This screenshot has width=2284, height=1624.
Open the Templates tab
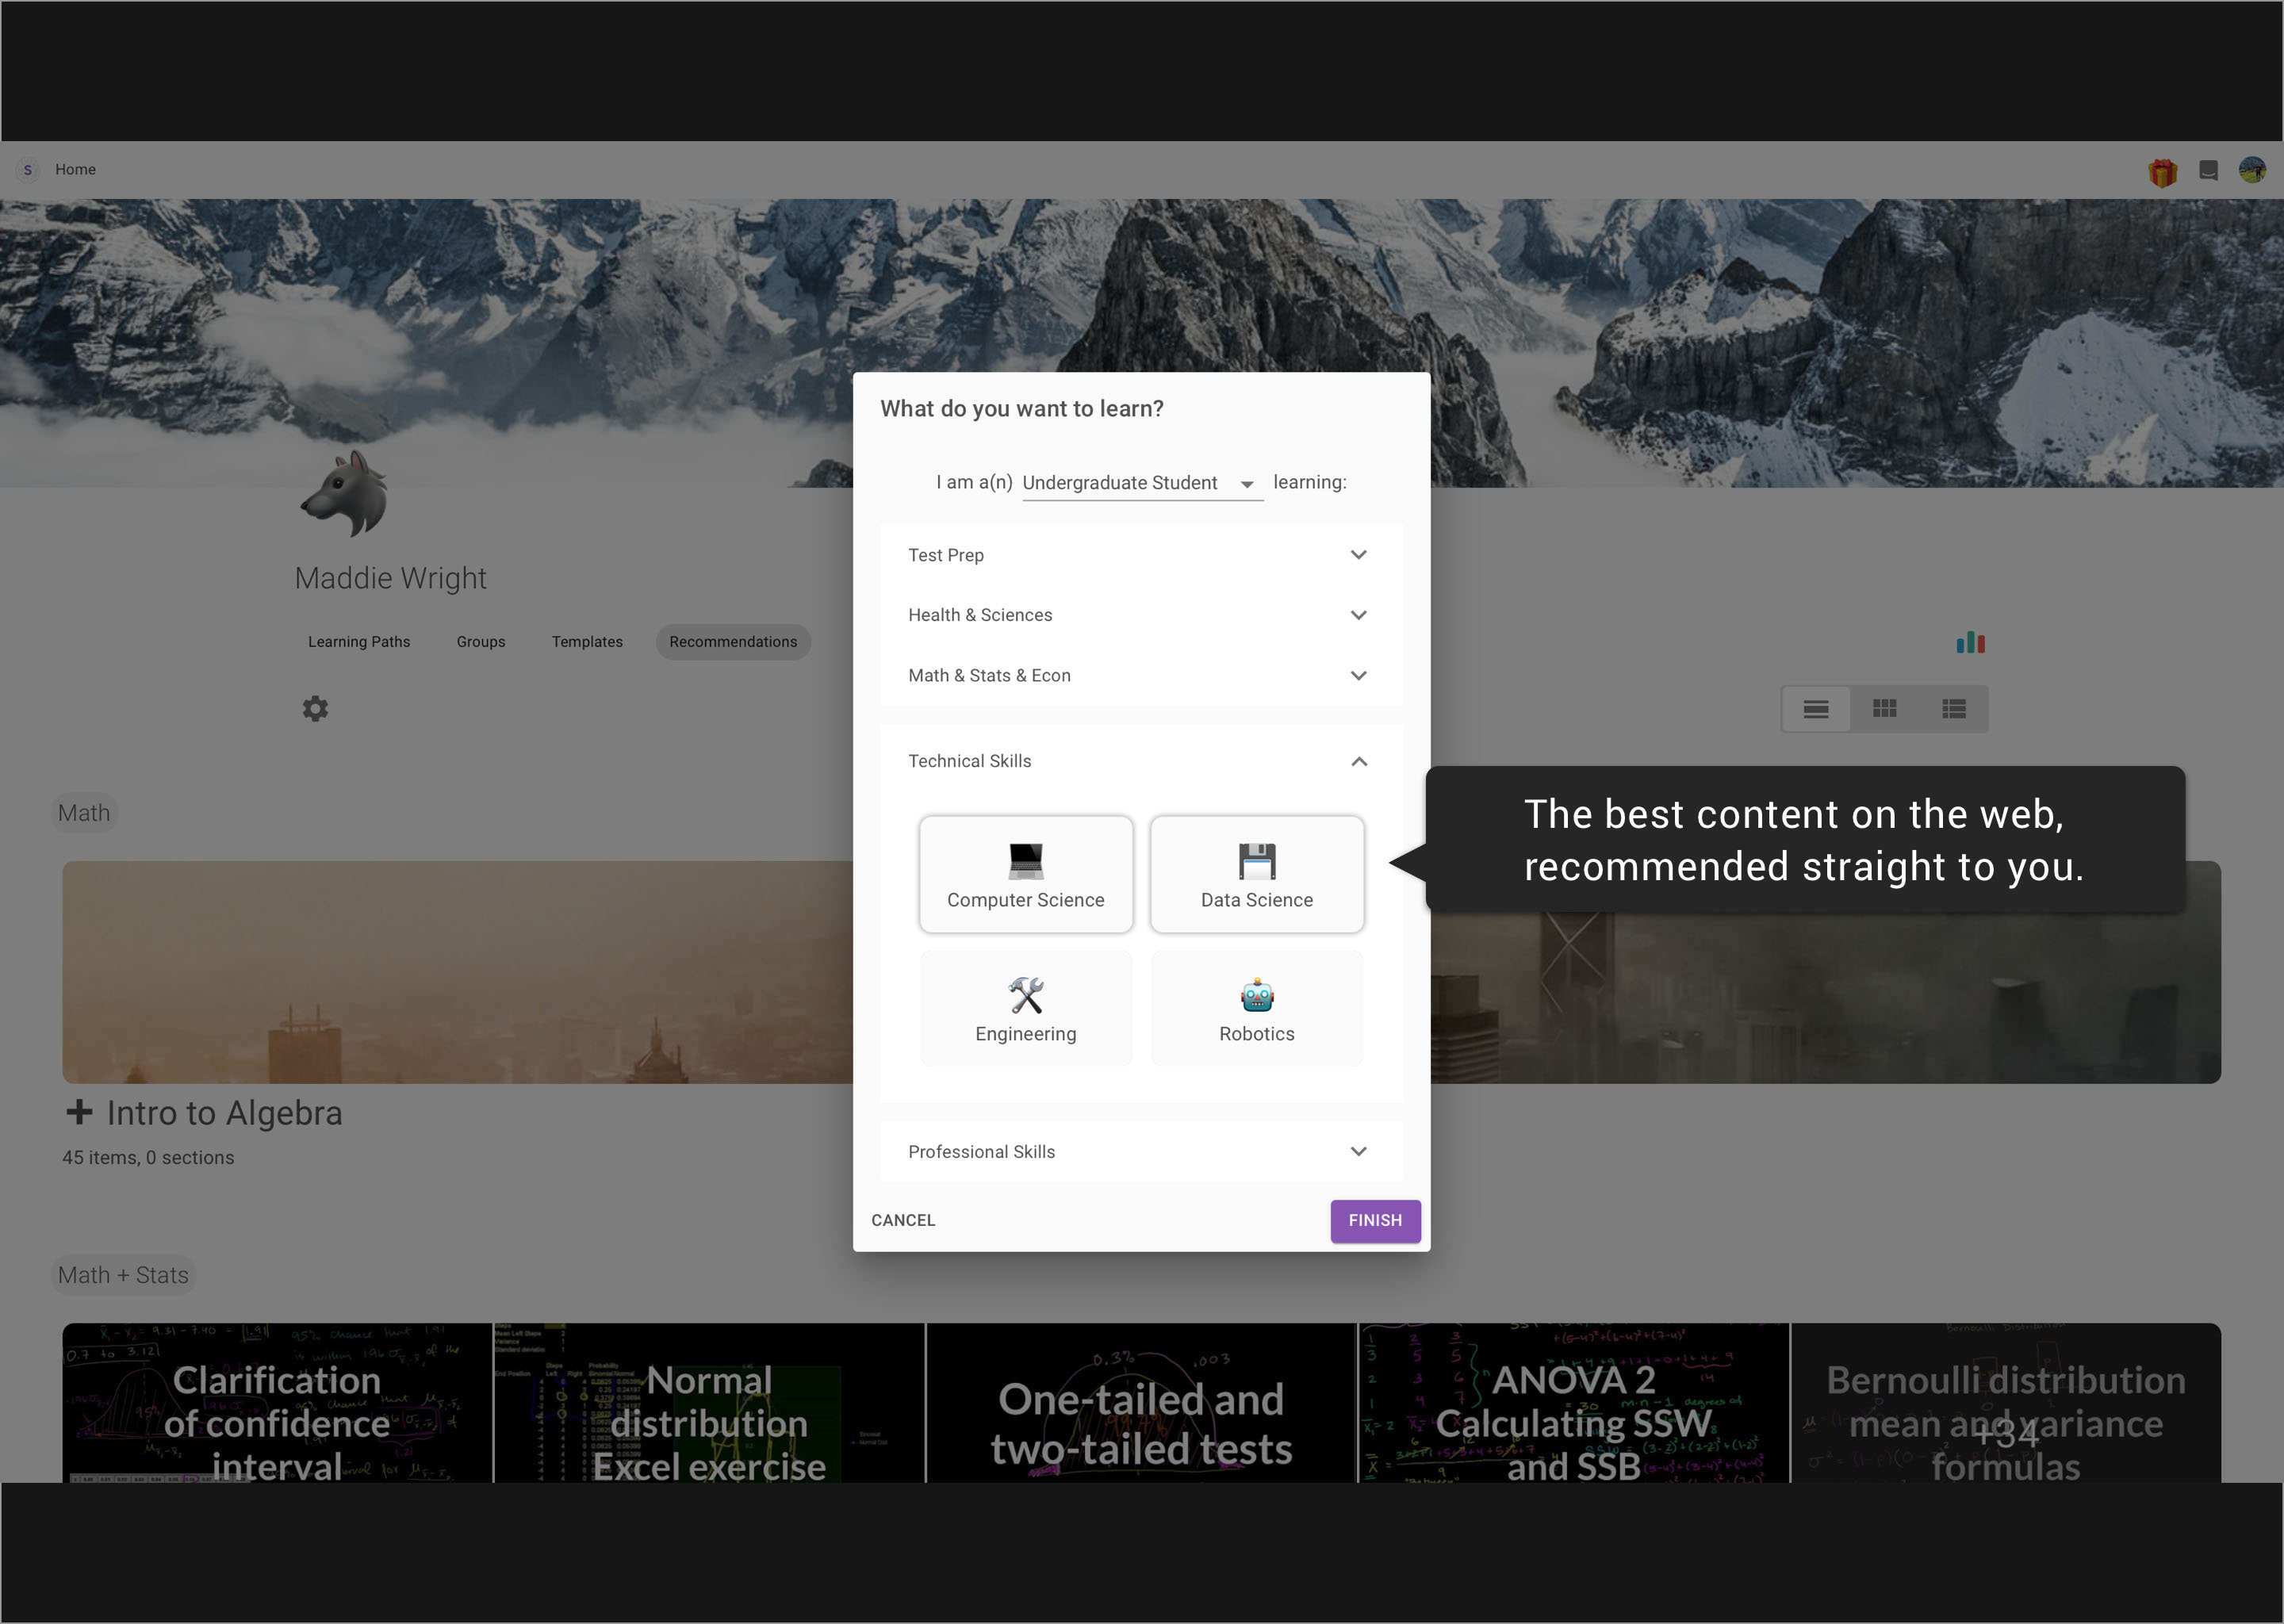587,642
